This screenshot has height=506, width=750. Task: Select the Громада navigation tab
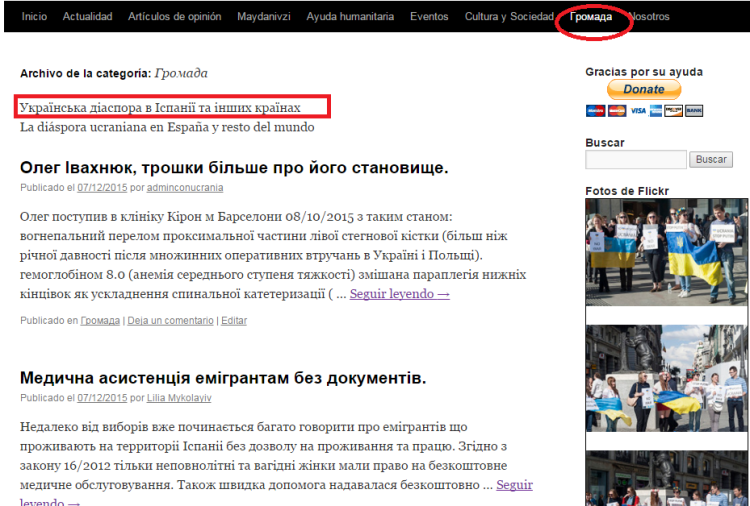[x=591, y=17]
